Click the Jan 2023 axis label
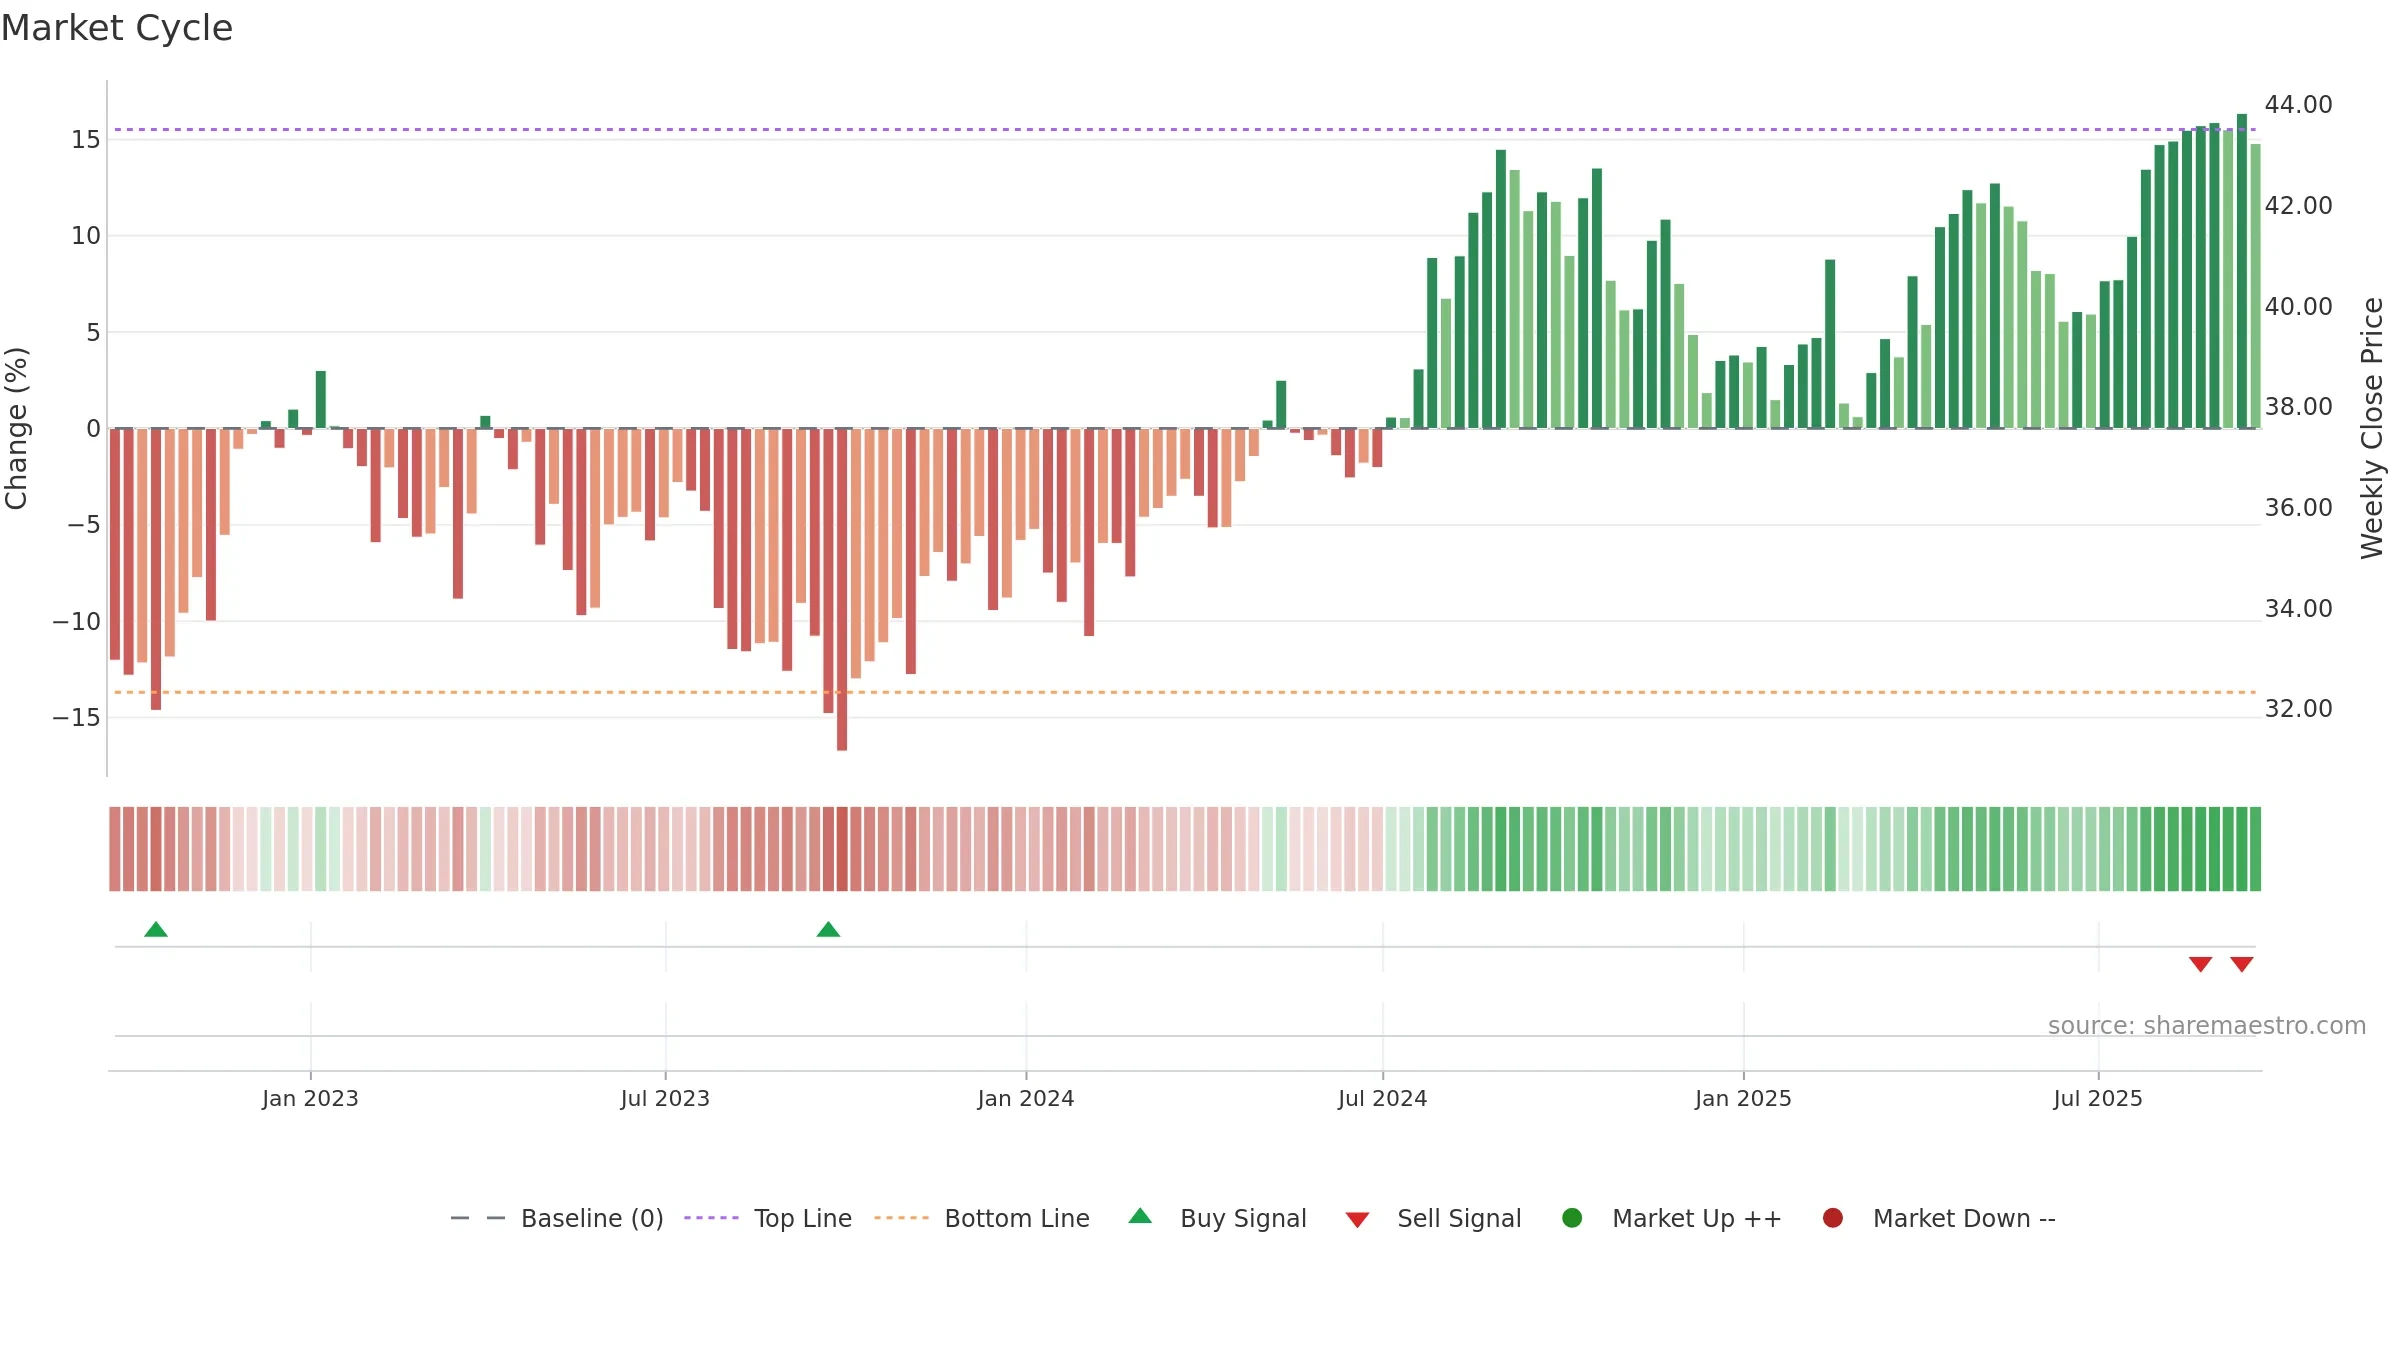The image size is (2400, 1350). pos(310,1098)
